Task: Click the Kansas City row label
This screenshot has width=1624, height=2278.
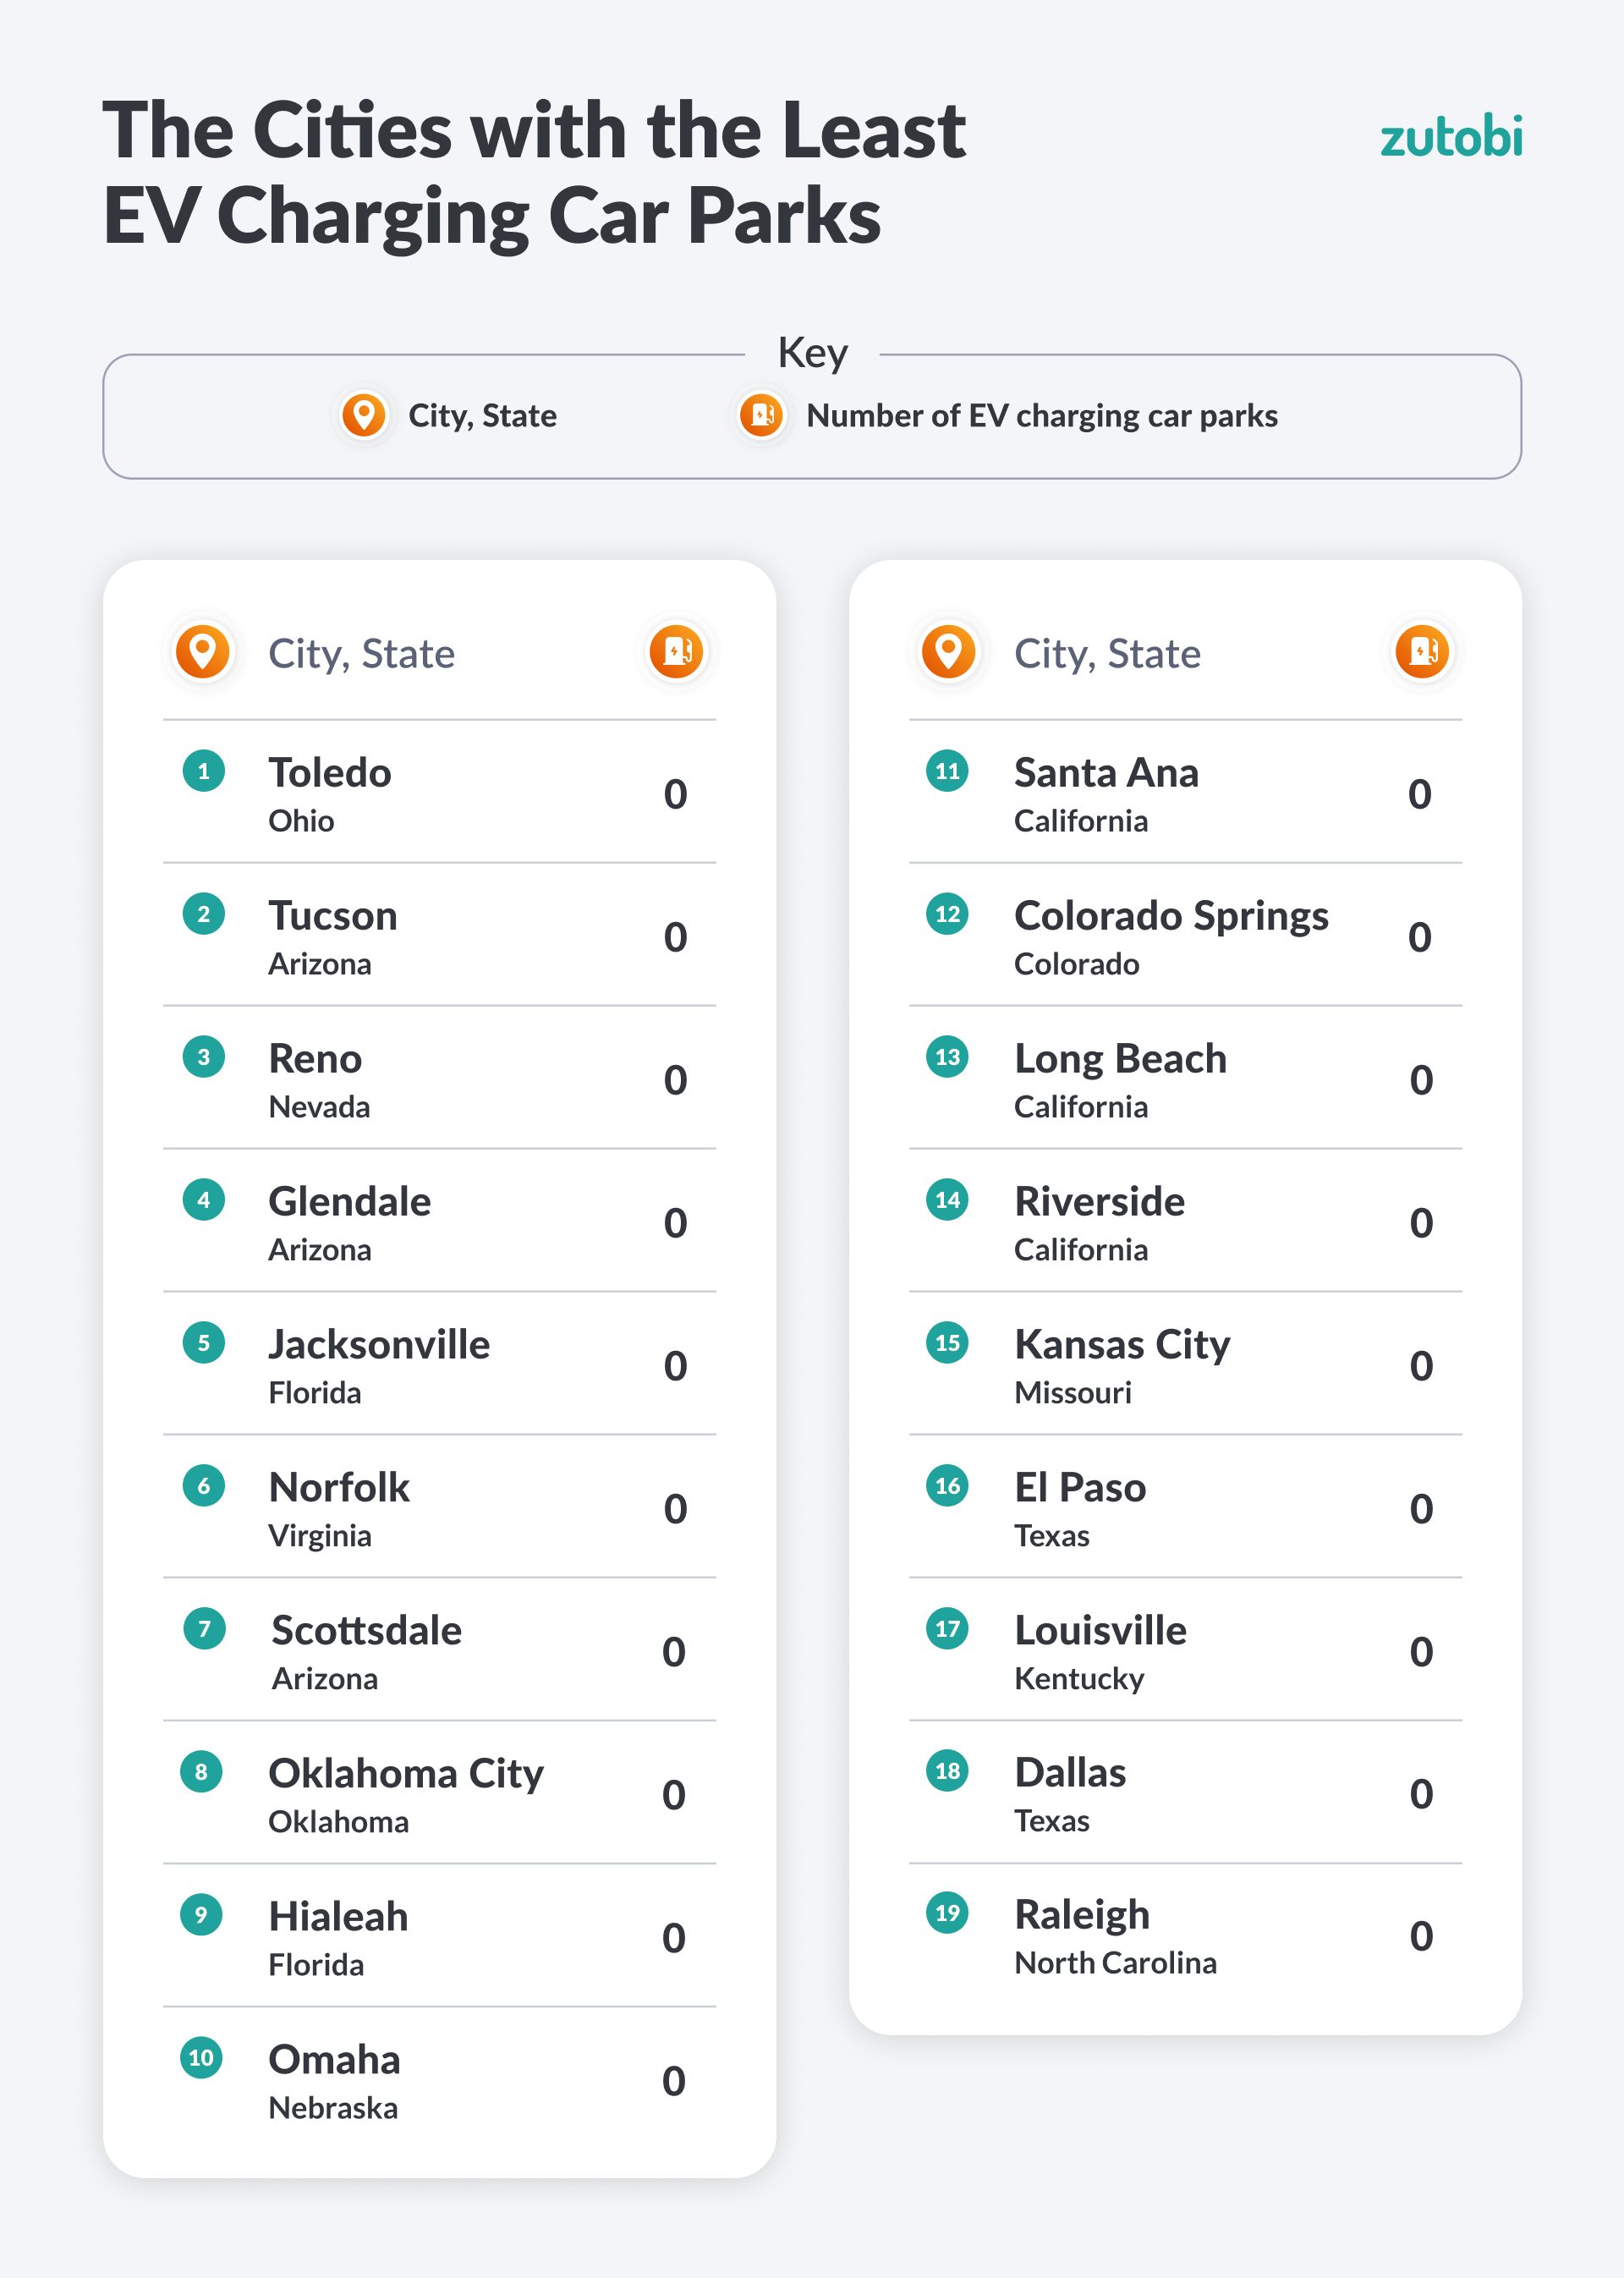Action: 1122,1345
